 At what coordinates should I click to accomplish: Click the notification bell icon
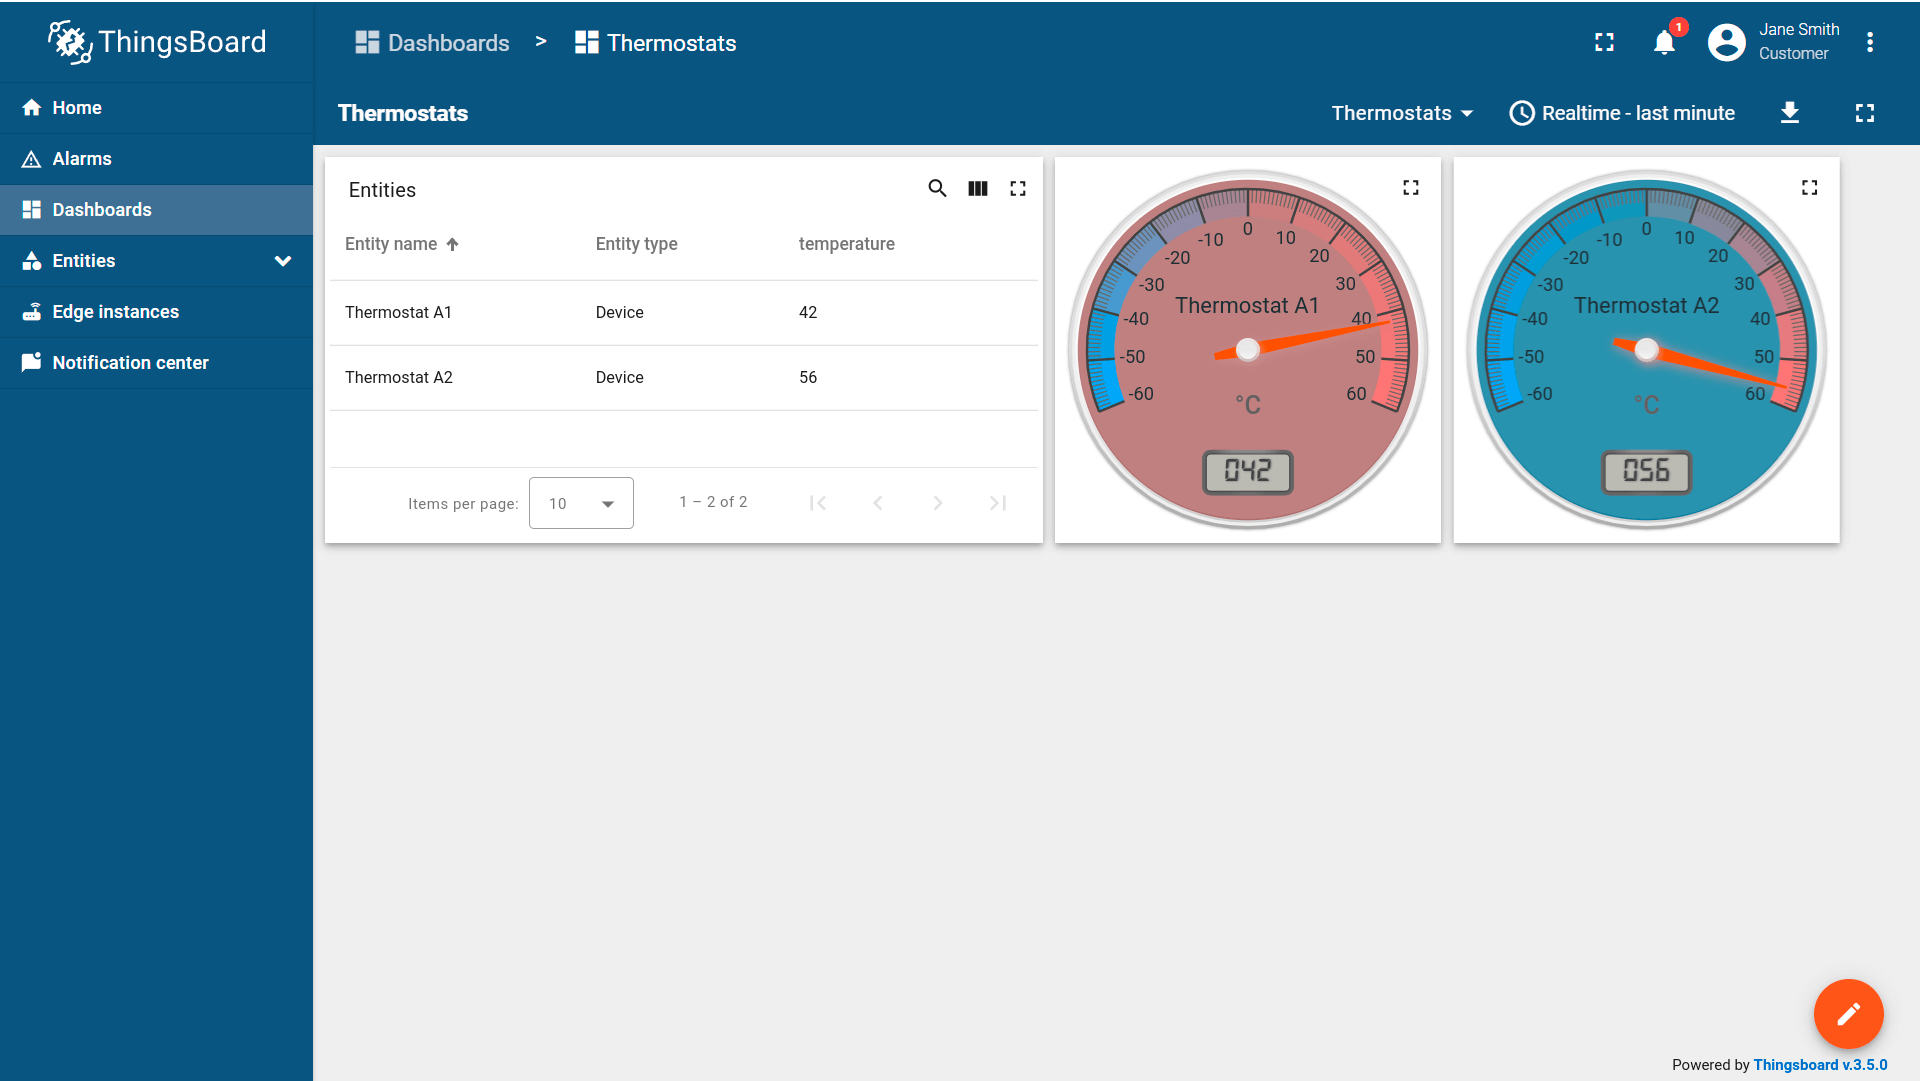pyautogui.click(x=1664, y=43)
